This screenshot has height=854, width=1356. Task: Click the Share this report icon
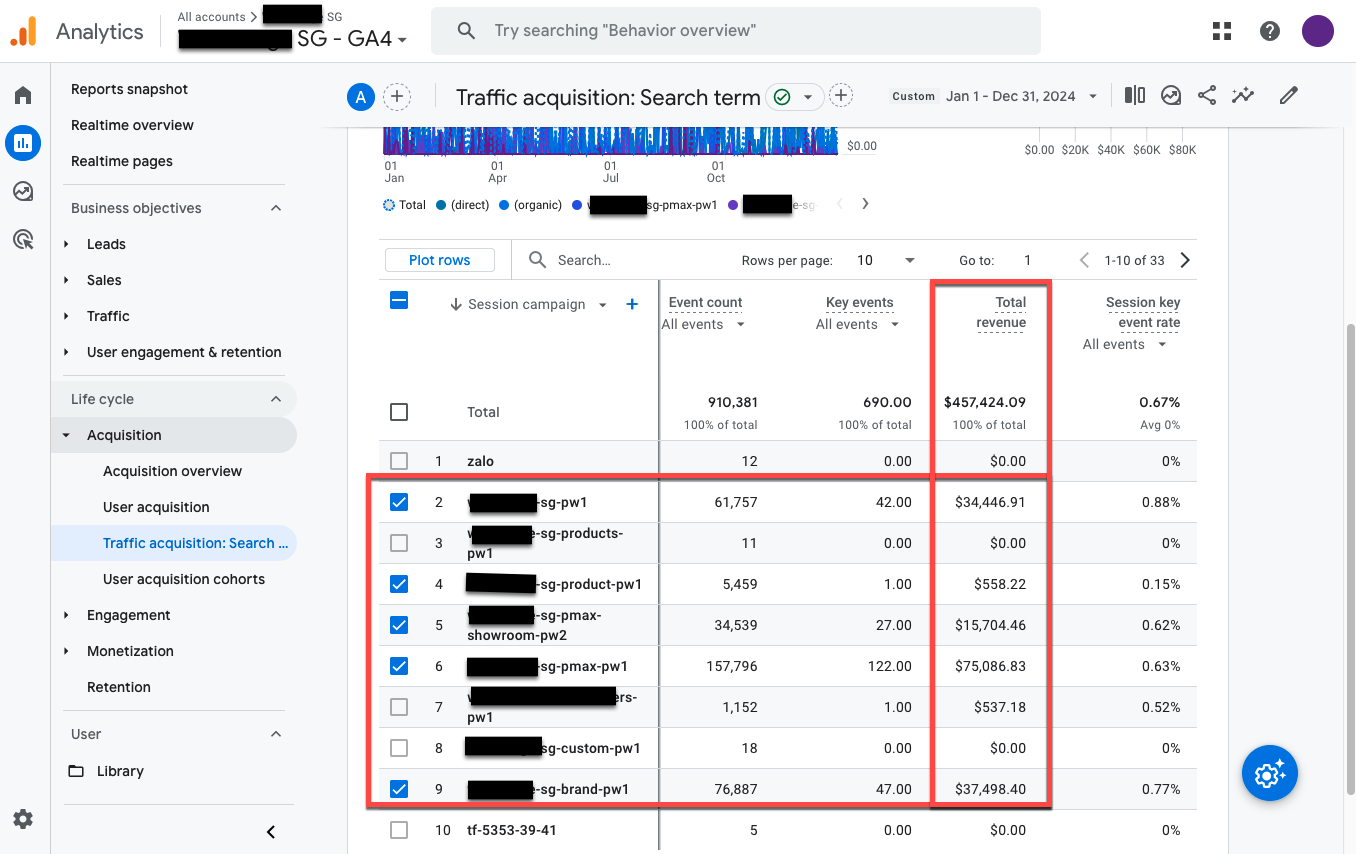coord(1207,96)
